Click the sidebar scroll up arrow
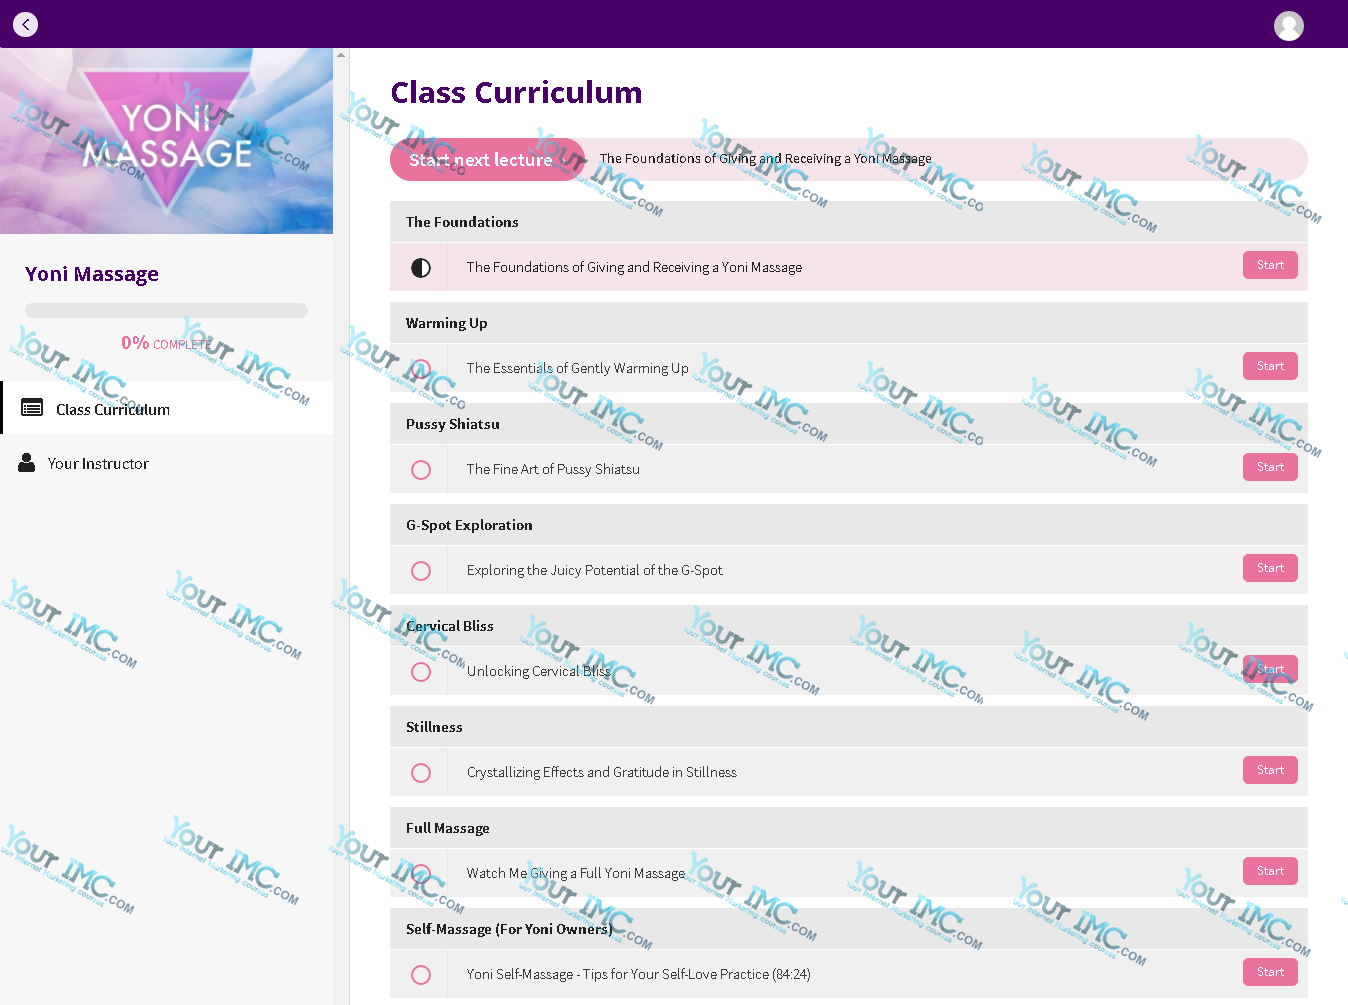The height and width of the screenshot is (1005, 1348). click(x=341, y=55)
